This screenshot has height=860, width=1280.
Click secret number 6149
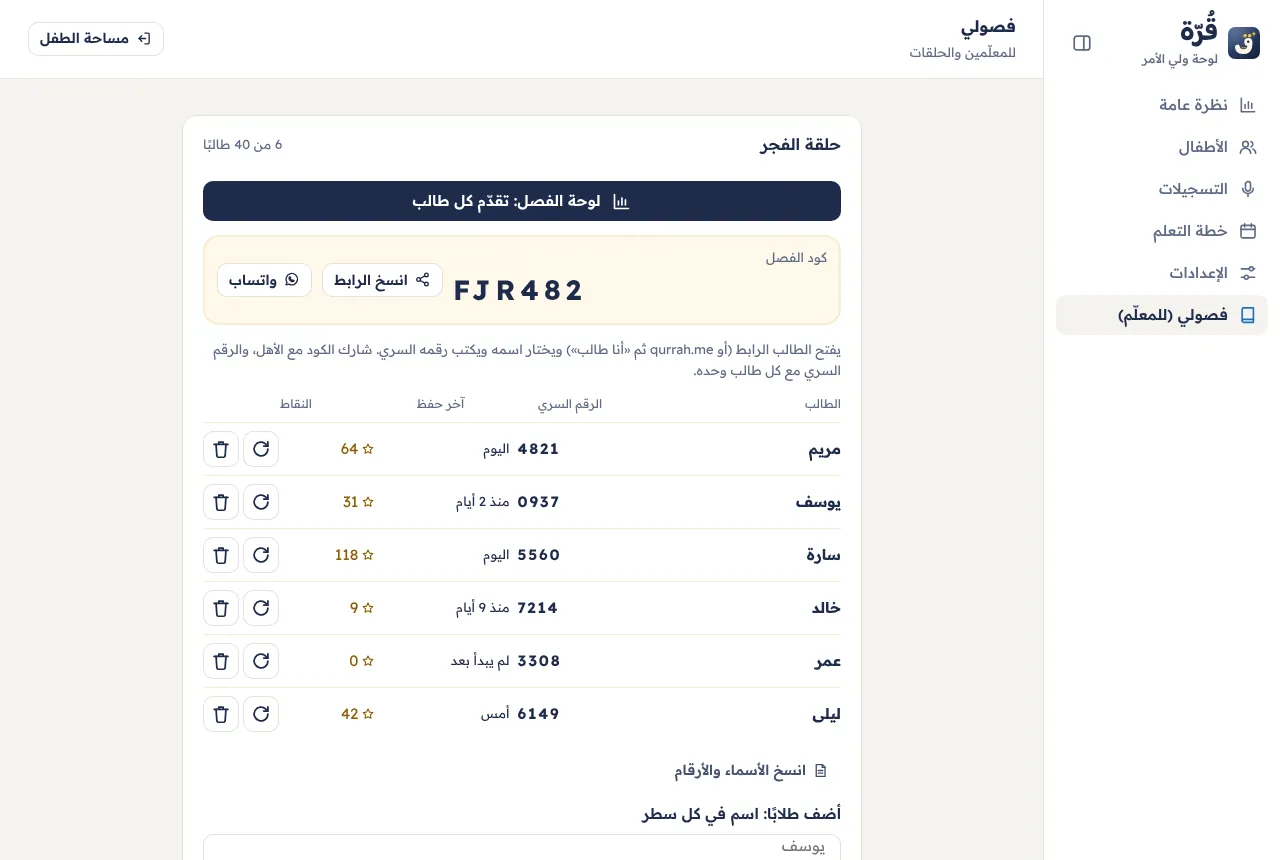tap(538, 714)
